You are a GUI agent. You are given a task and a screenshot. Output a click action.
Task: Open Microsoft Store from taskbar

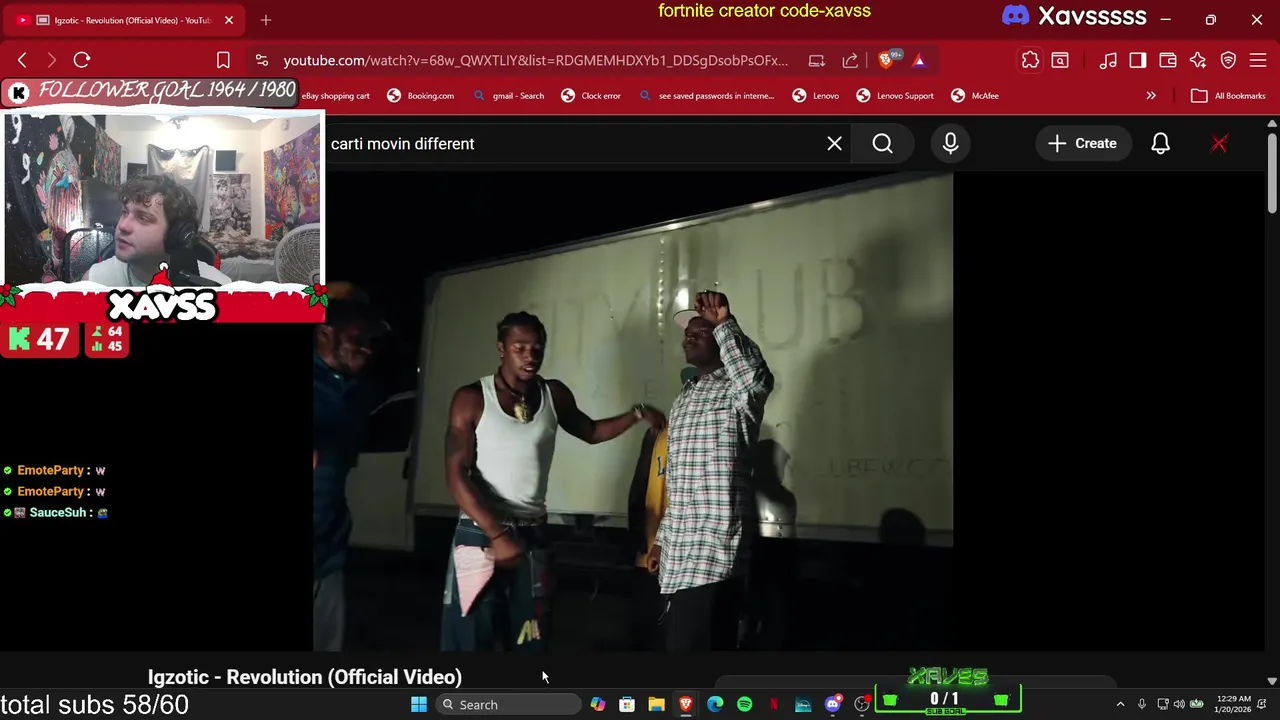click(627, 705)
